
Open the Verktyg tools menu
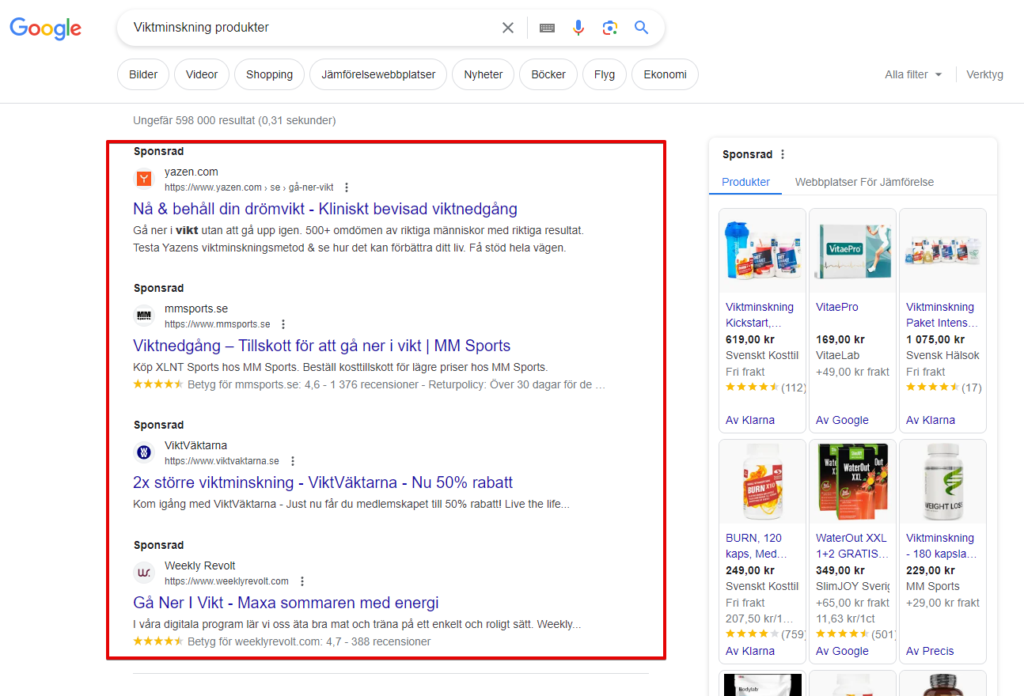(x=984, y=74)
